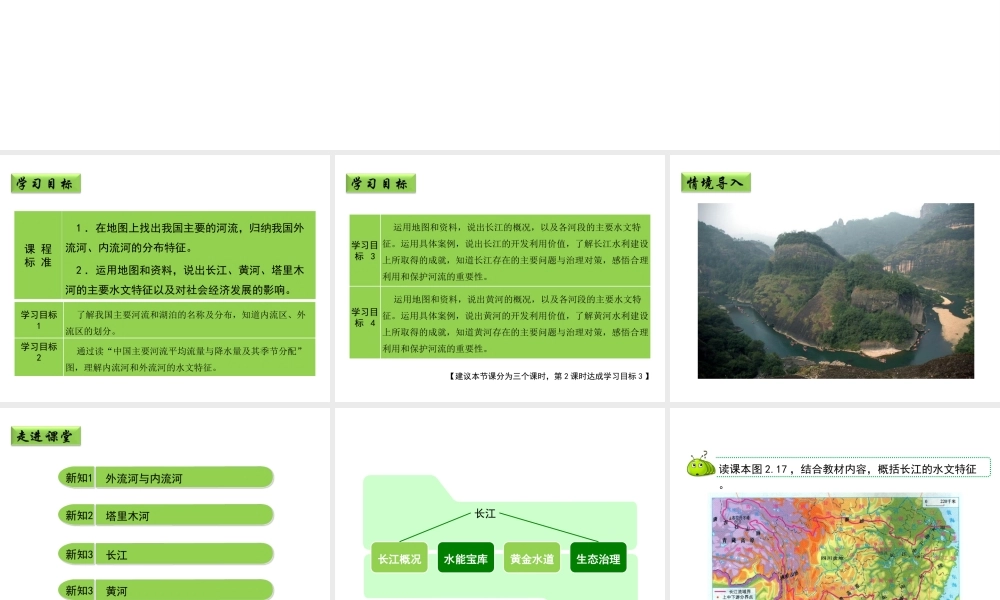Click text starting 运用地图和资料，说出黄河的概况
Viewport: 1000px width, 600px height.
coord(515,323)
